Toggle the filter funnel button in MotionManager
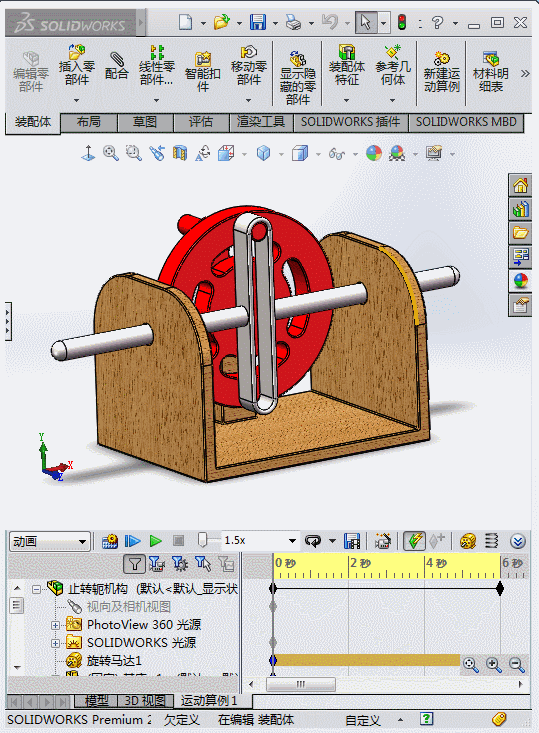The image size is (539, 733). (135, 564)
